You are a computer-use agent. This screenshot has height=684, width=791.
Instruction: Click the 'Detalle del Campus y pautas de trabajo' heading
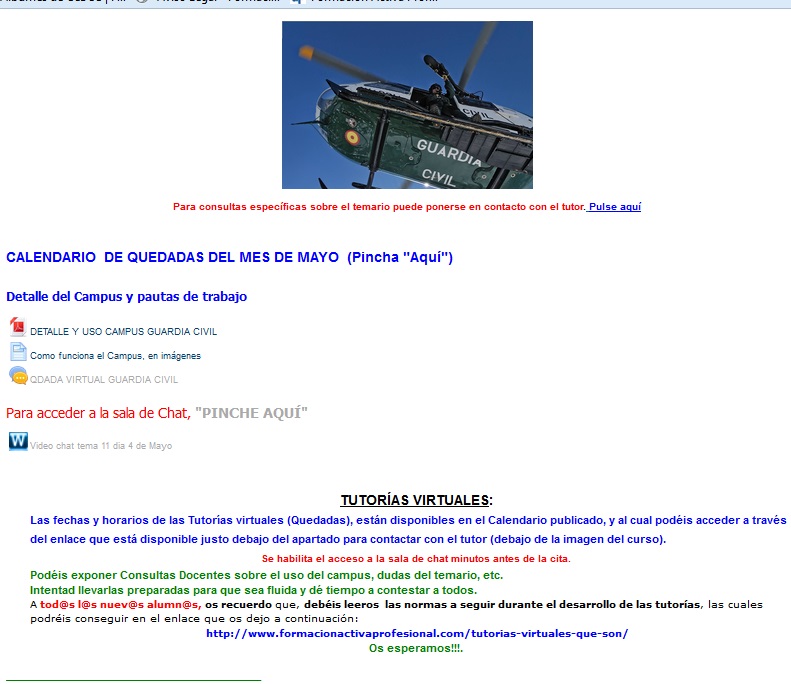click(x=127, y=297)
